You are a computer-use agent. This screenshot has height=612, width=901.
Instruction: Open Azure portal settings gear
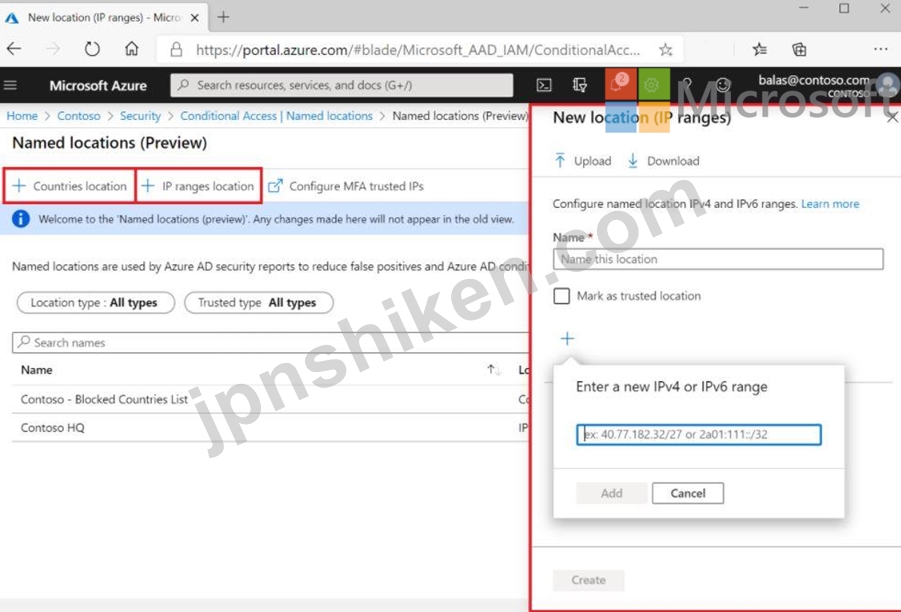(x=653, y=84)
